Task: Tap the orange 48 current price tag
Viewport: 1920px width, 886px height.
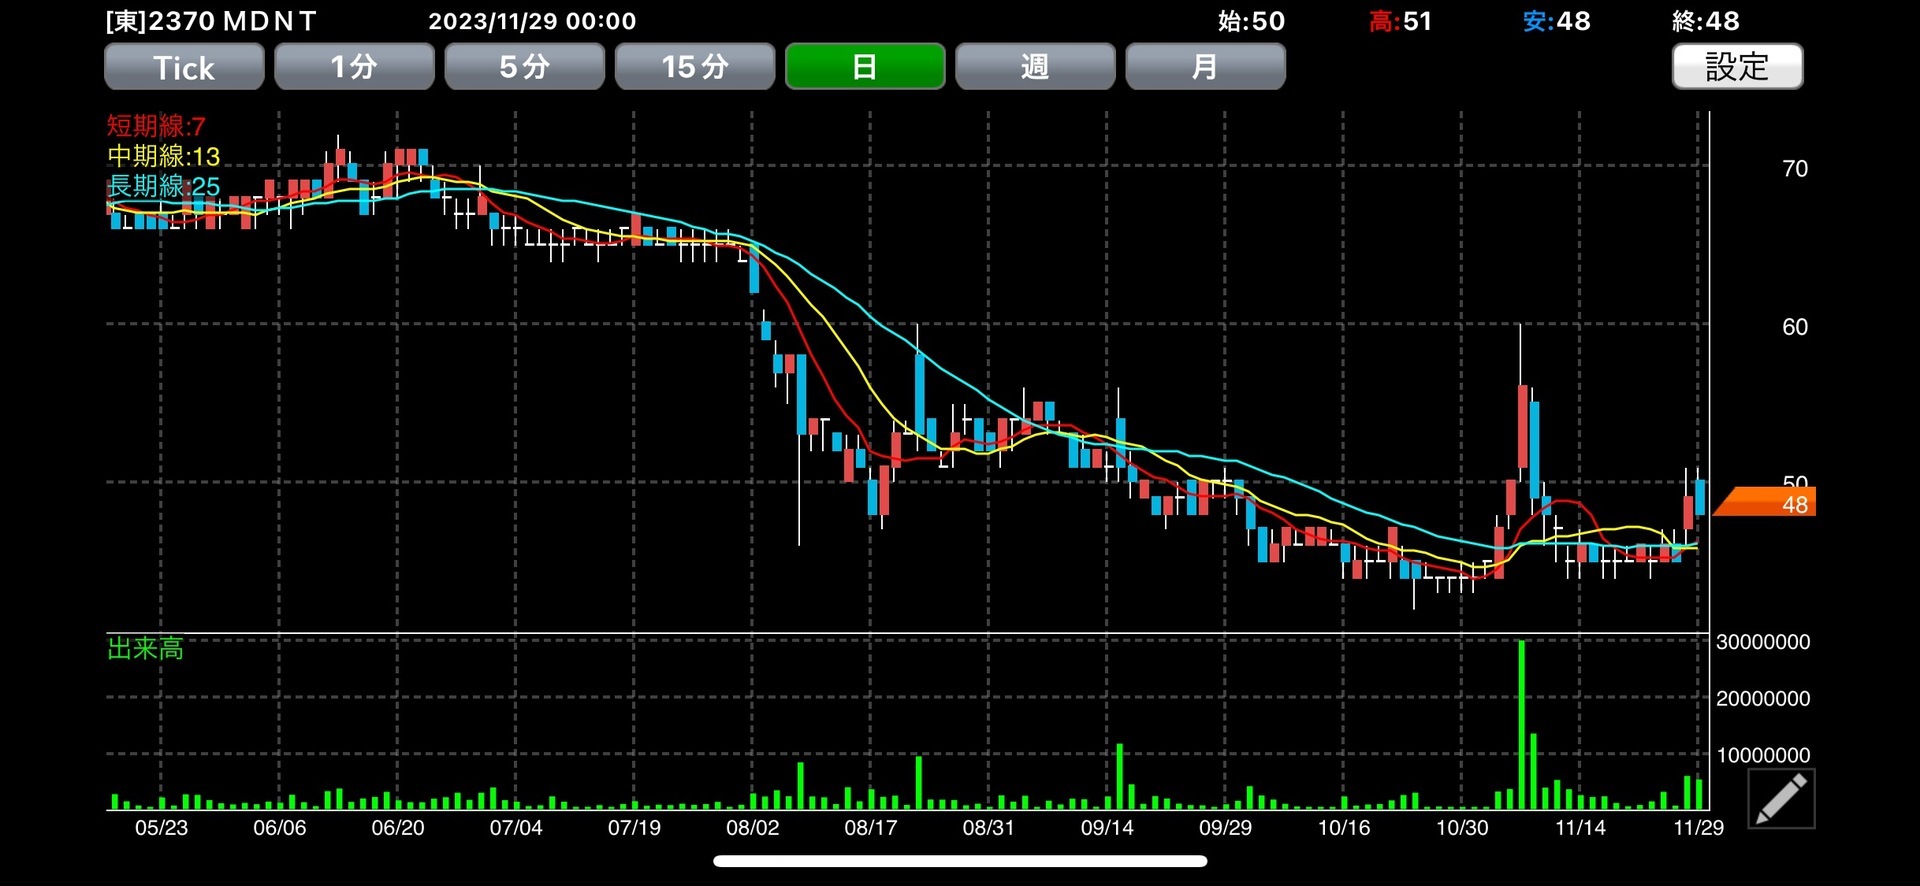Action: coord(1765,502)
